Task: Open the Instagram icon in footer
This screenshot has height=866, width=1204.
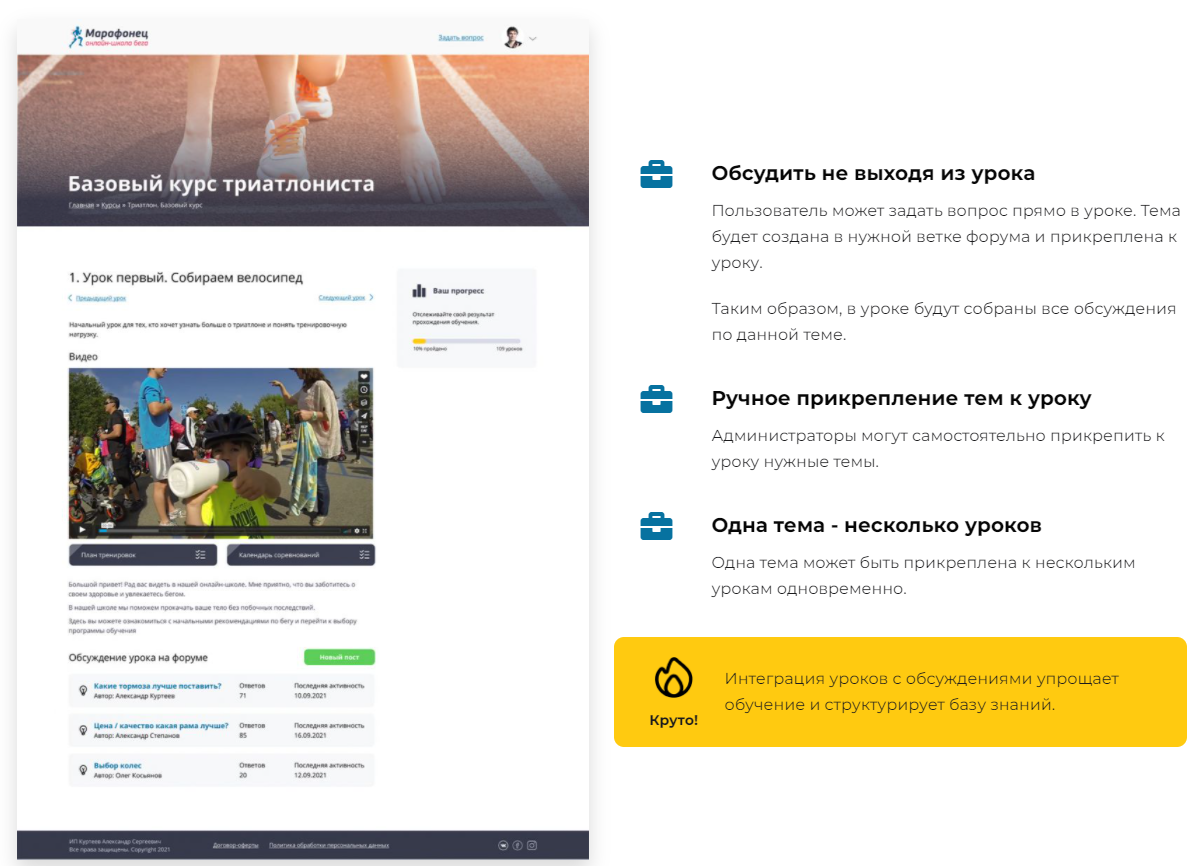Action: coord(532,845)
